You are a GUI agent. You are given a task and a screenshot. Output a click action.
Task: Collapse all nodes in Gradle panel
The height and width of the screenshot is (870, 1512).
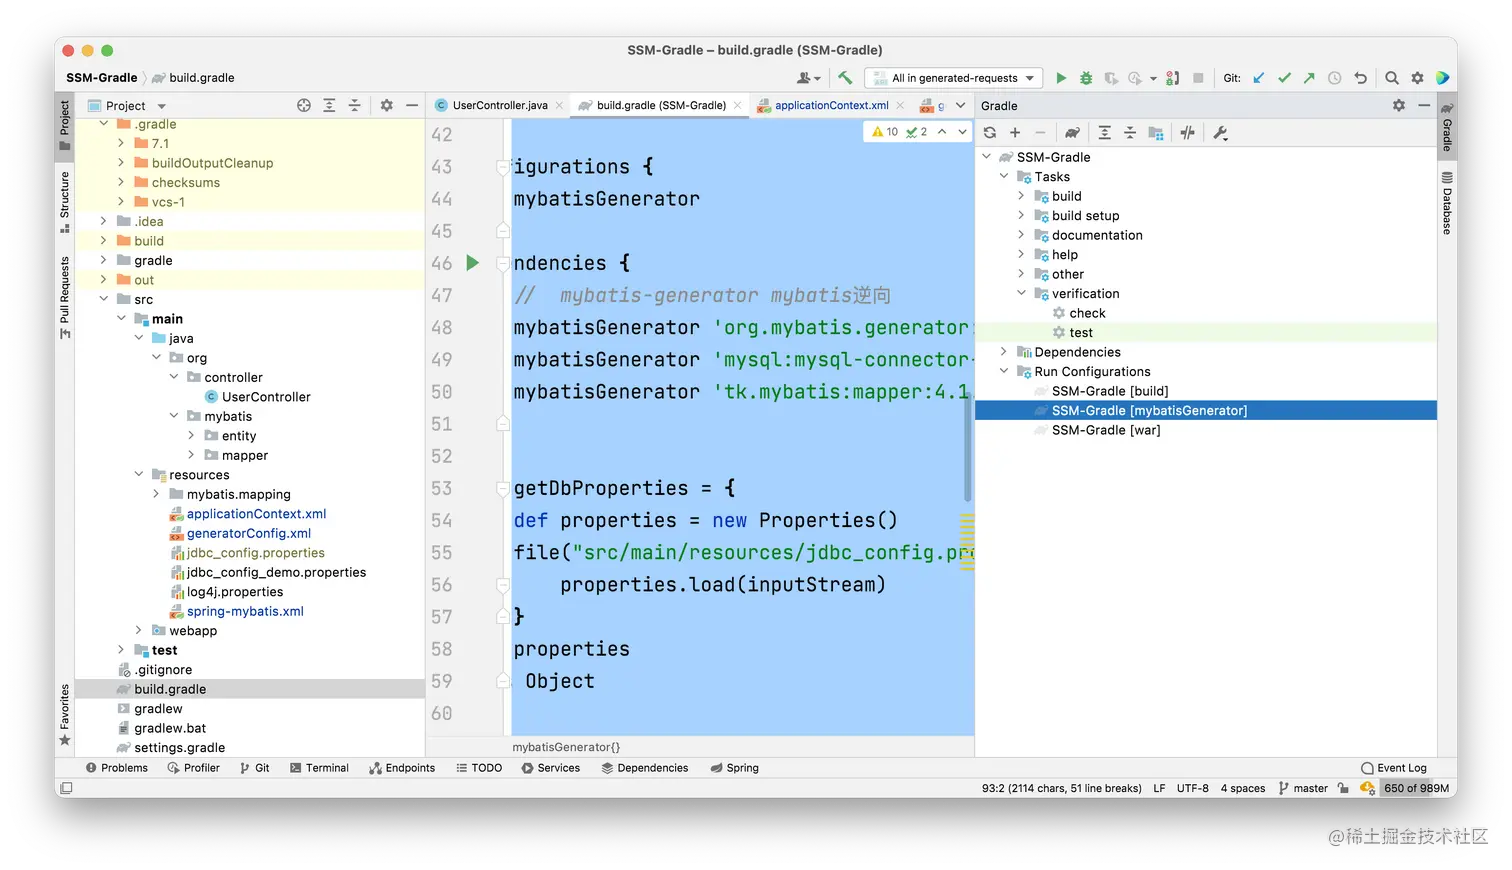[1130, 133]
